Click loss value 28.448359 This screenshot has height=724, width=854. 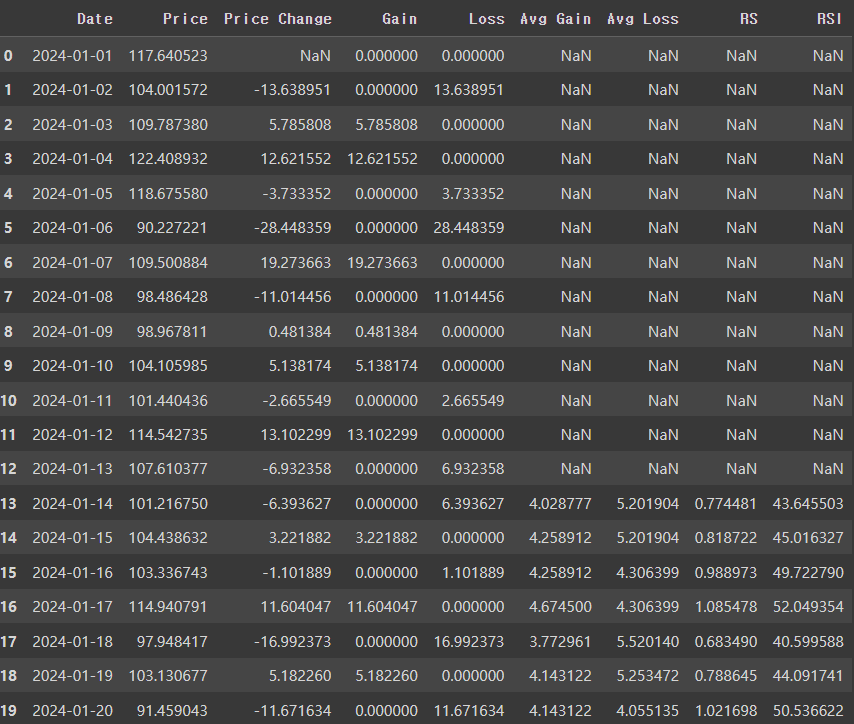pos(469,228)
